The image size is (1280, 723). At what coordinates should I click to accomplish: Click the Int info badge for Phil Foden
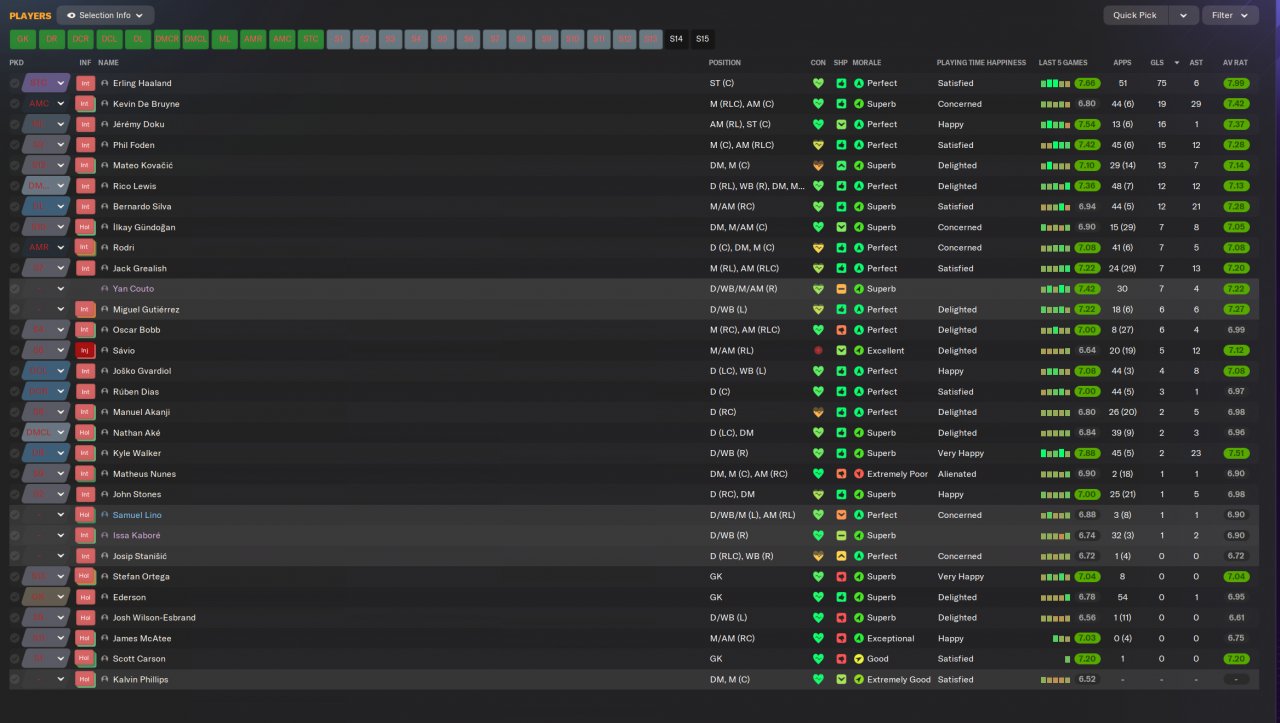(85, 145)
